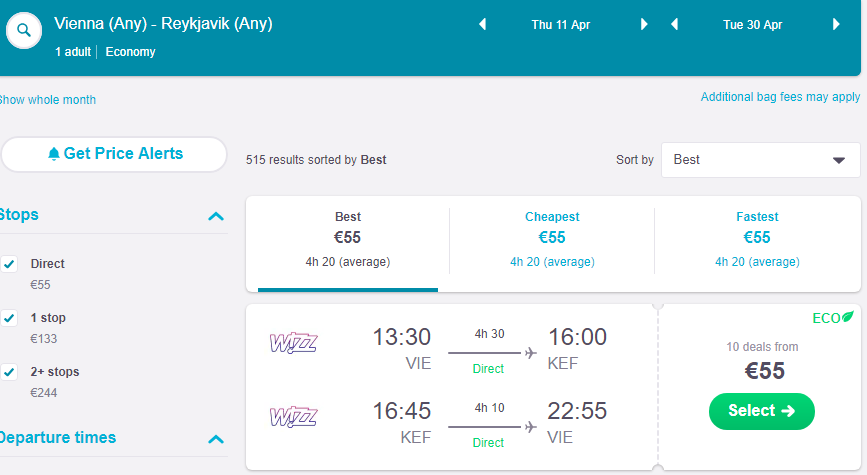Click the return flight Wizz logo
867x475 pixels.
point(294,414)
